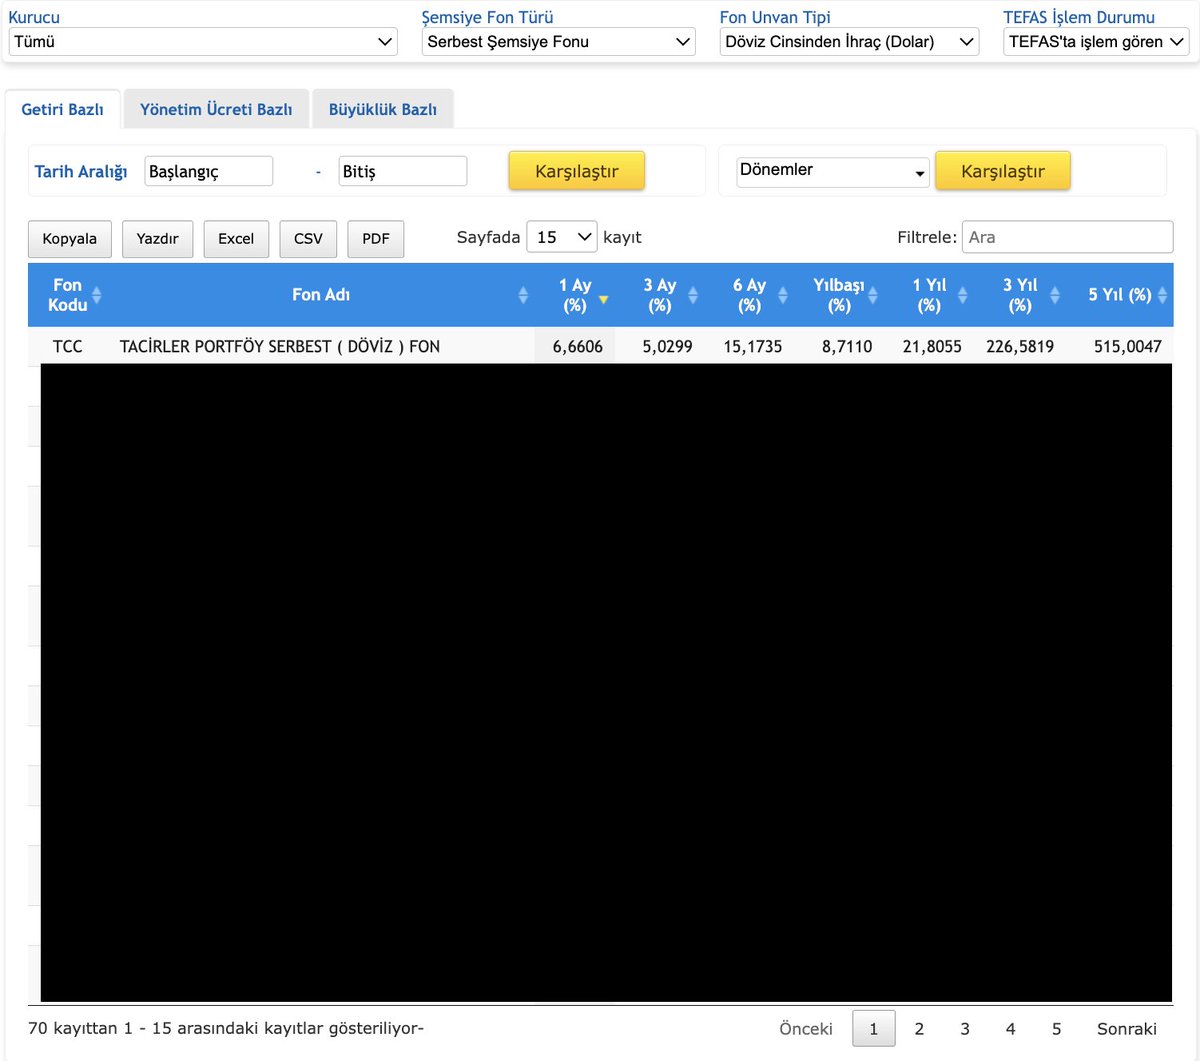The image size is (1200, 1061).
Task: Click Karşılaştır next to the date range
Action: [x=577, y=171]
